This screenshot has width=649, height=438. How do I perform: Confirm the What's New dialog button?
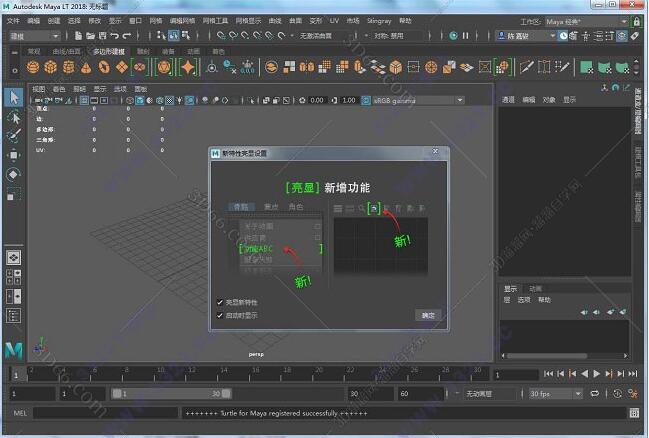[x=428, y=315]
